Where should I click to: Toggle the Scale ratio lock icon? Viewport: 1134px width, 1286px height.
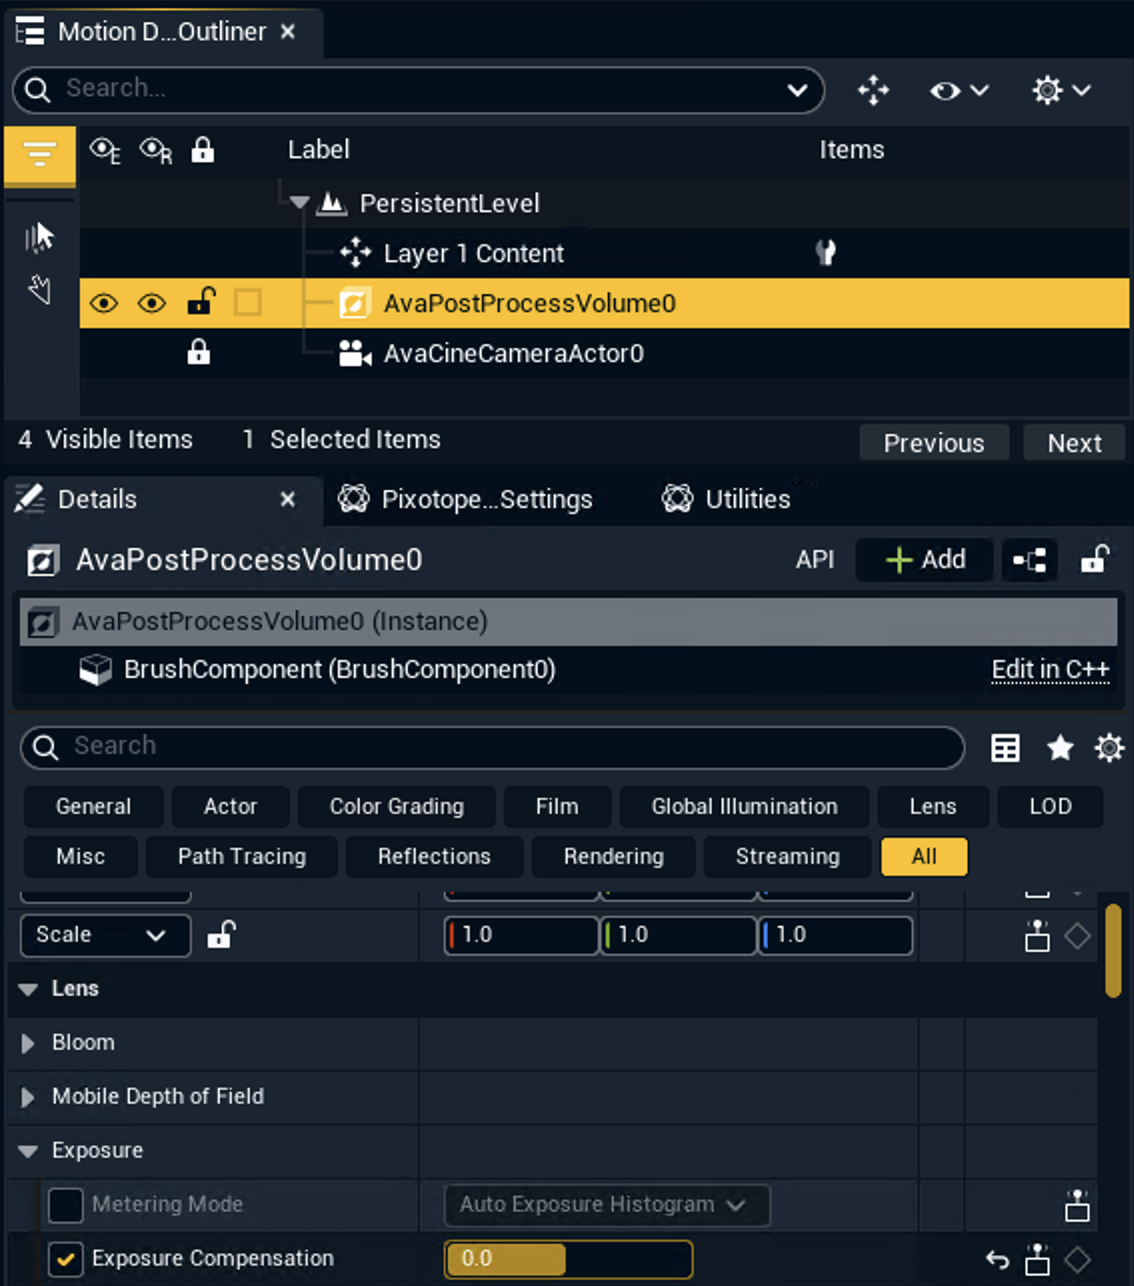tap(221, 936)
